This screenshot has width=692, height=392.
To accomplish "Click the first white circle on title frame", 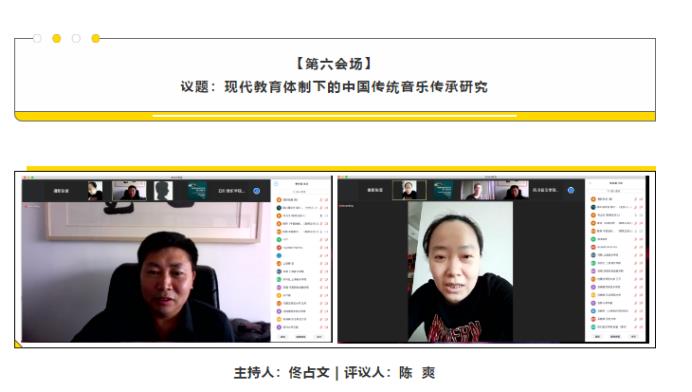I will click(38, 38).
